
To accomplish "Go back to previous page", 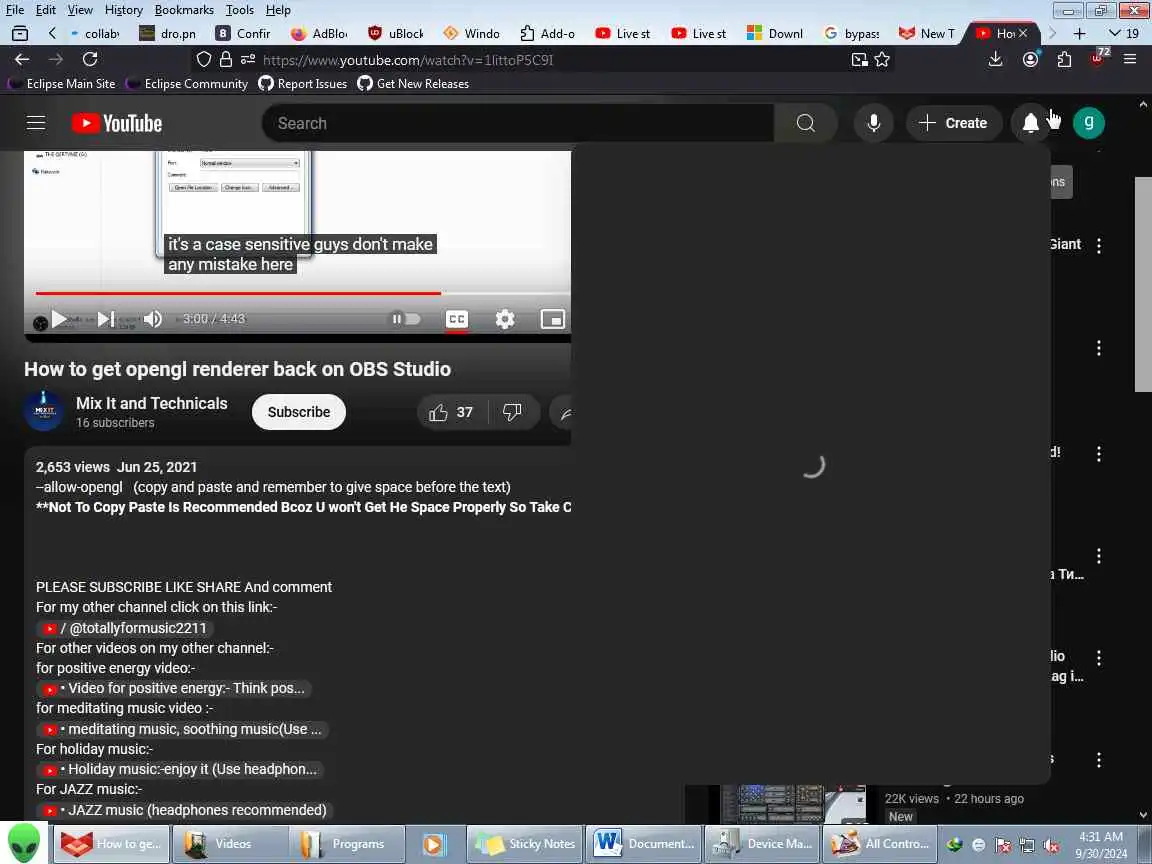I will (x=22, y=60).
